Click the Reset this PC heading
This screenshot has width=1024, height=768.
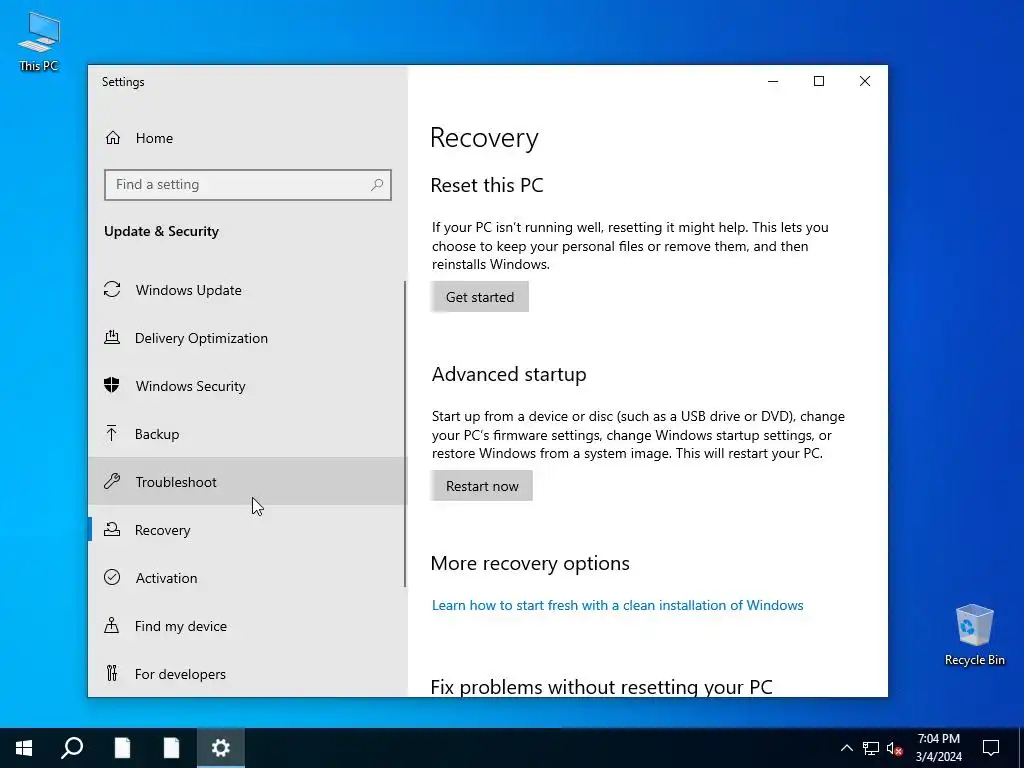point(487,185)
